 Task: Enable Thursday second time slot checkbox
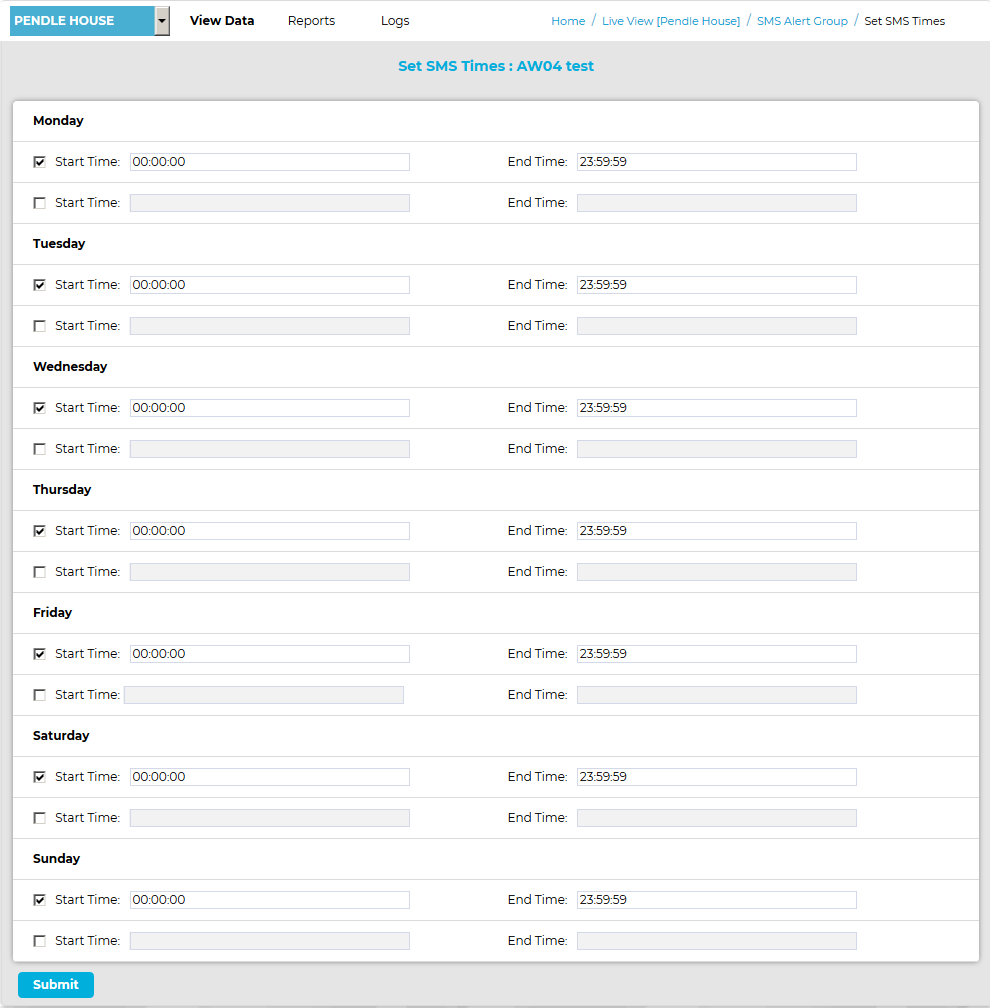coord(40,572)
